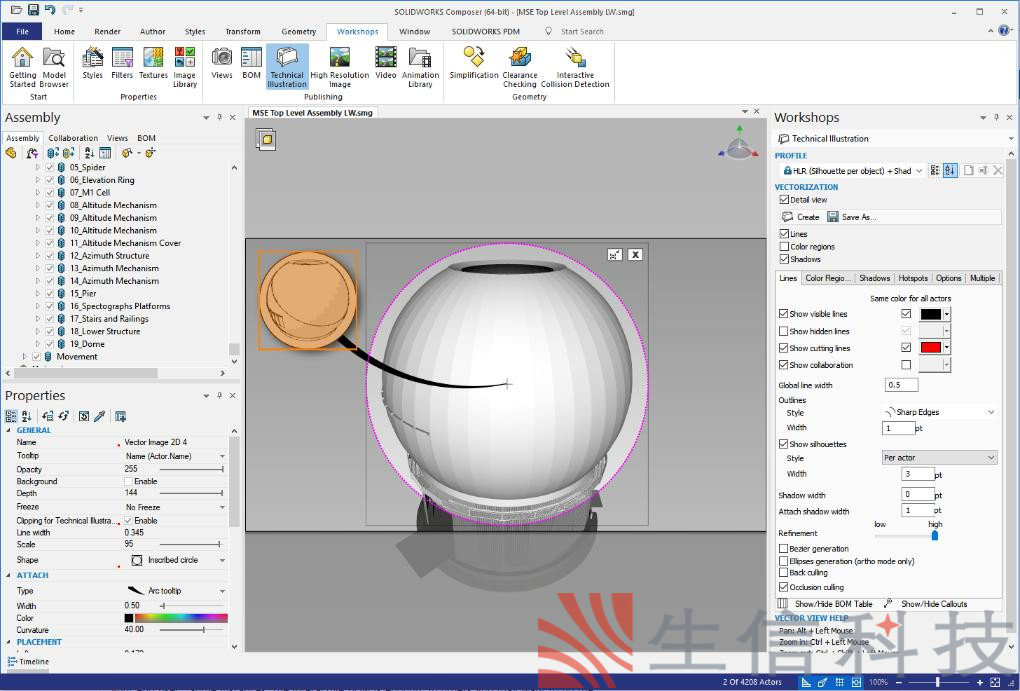Screen dimensions: 1020x691
Task: Open the Shape Inscribed circle dropdown
Action: 175,560
